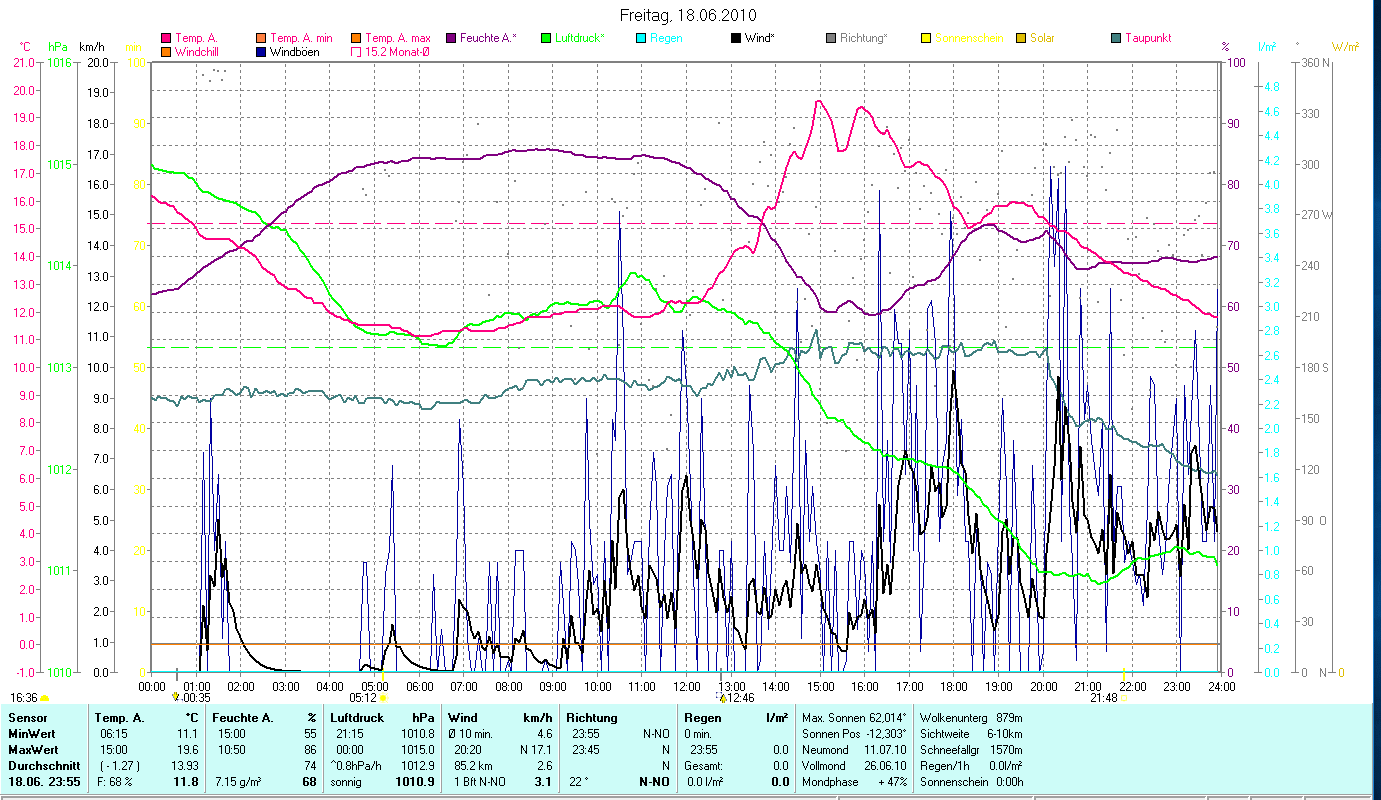Click the gray Richtung legend square
This screenshot has width=1381, height=800.
[x=831, y=38]
